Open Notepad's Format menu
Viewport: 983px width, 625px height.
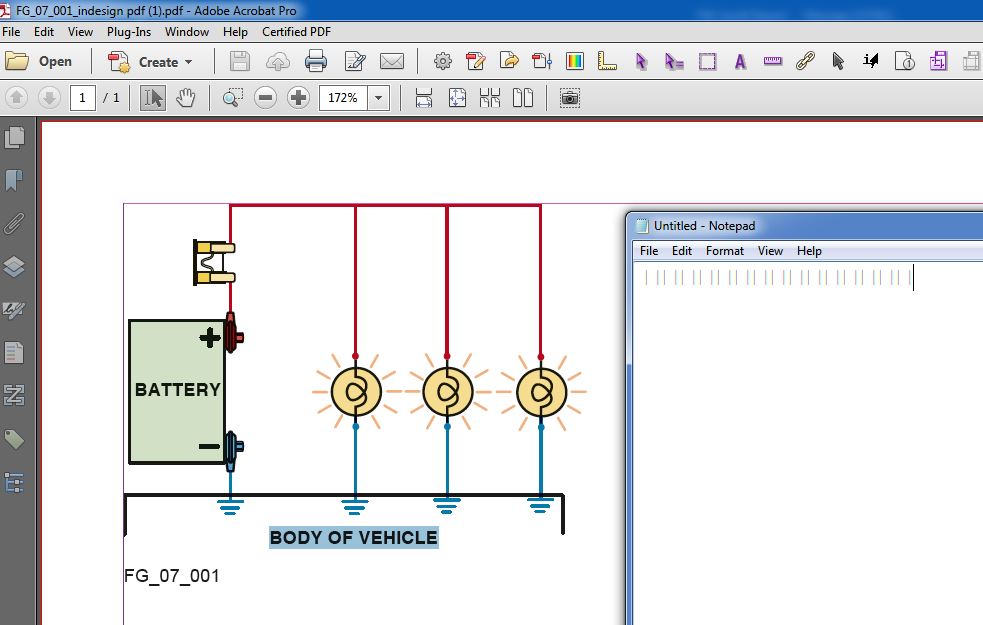[x=724, y=251]
